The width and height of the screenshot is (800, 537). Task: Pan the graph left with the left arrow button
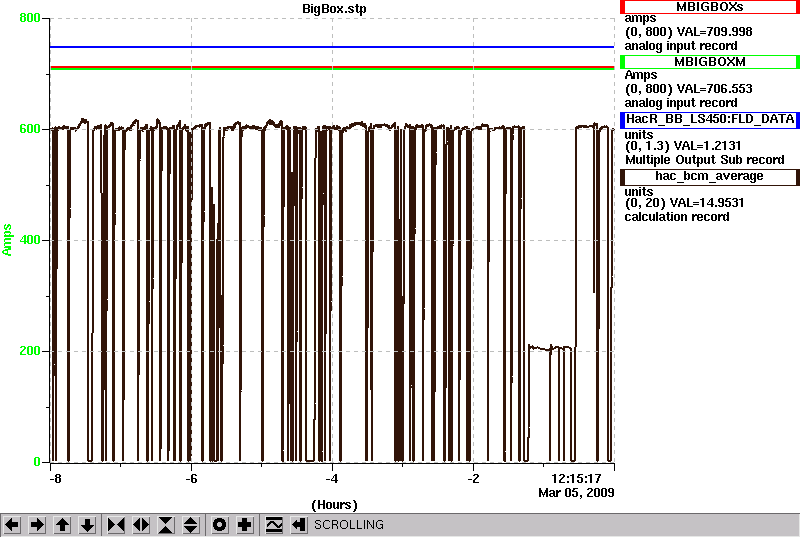pos(12,525)
